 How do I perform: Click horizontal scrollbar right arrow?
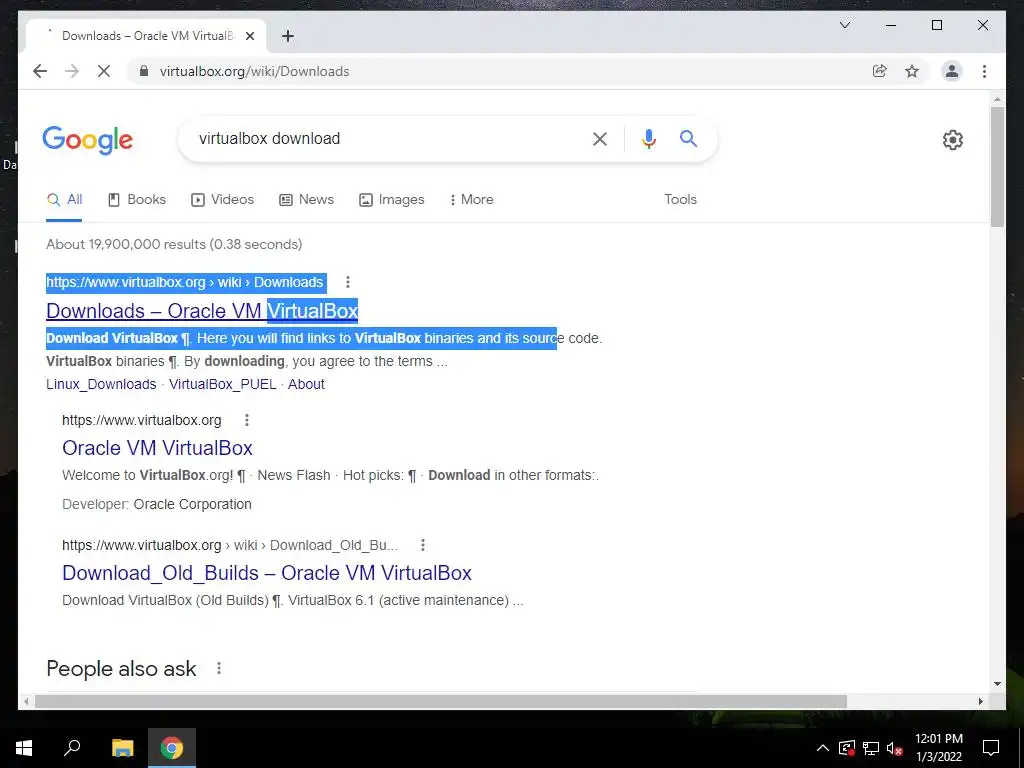coord(980,701)
